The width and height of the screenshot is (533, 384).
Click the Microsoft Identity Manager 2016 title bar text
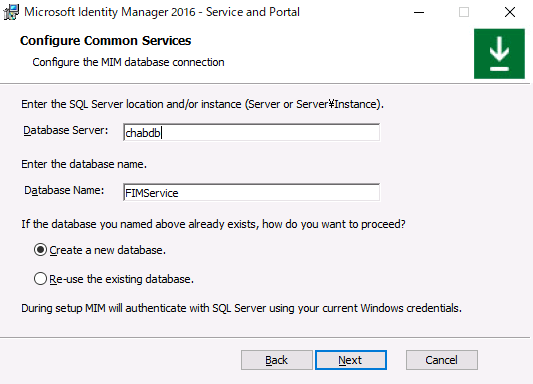point(162,12)
